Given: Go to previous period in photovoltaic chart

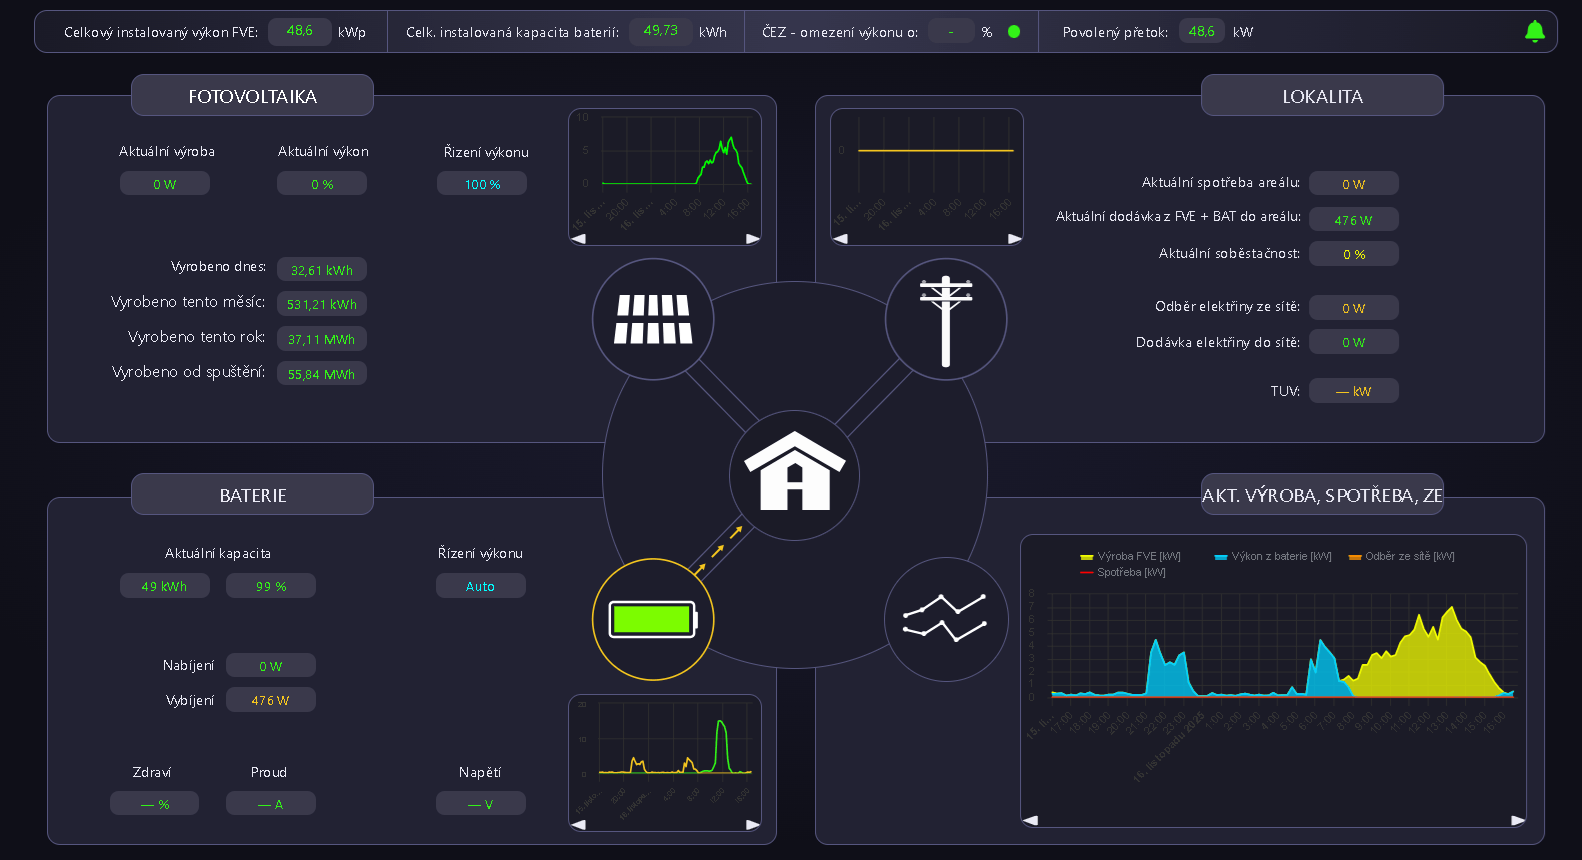Looking at the screenshot, I should point(578,238).
